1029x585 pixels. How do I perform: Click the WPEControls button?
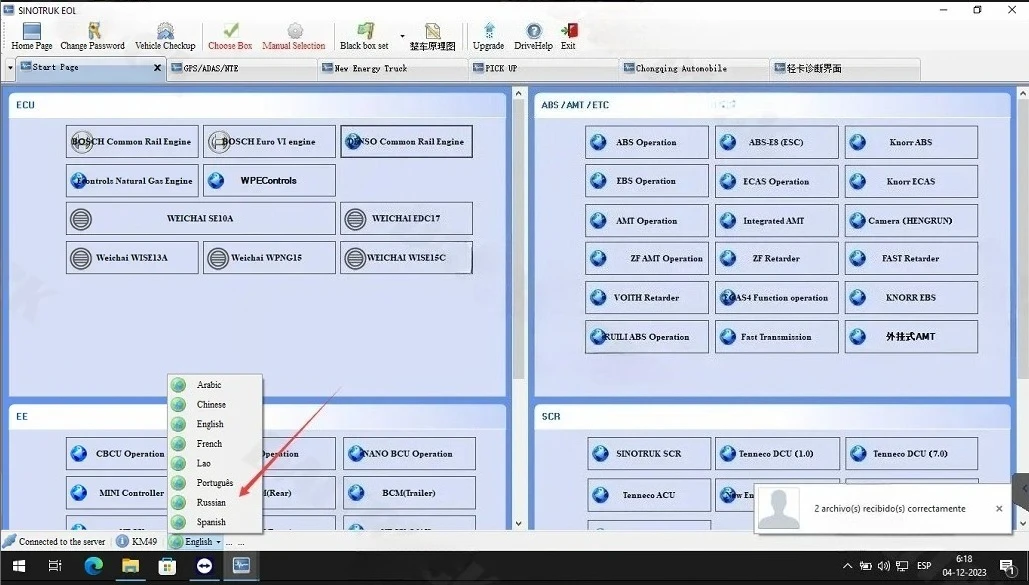[269, 181]
